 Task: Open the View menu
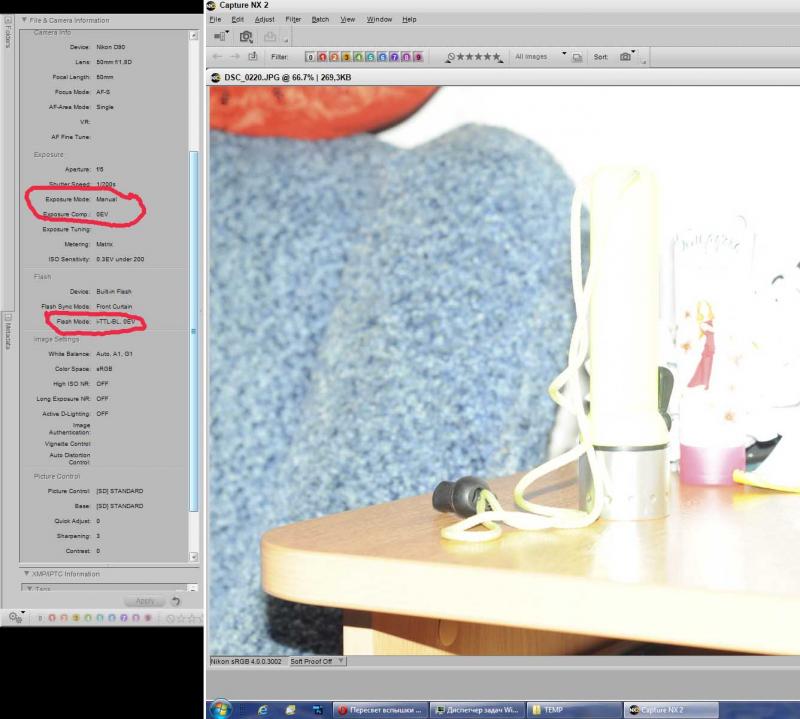click(347, 19)
